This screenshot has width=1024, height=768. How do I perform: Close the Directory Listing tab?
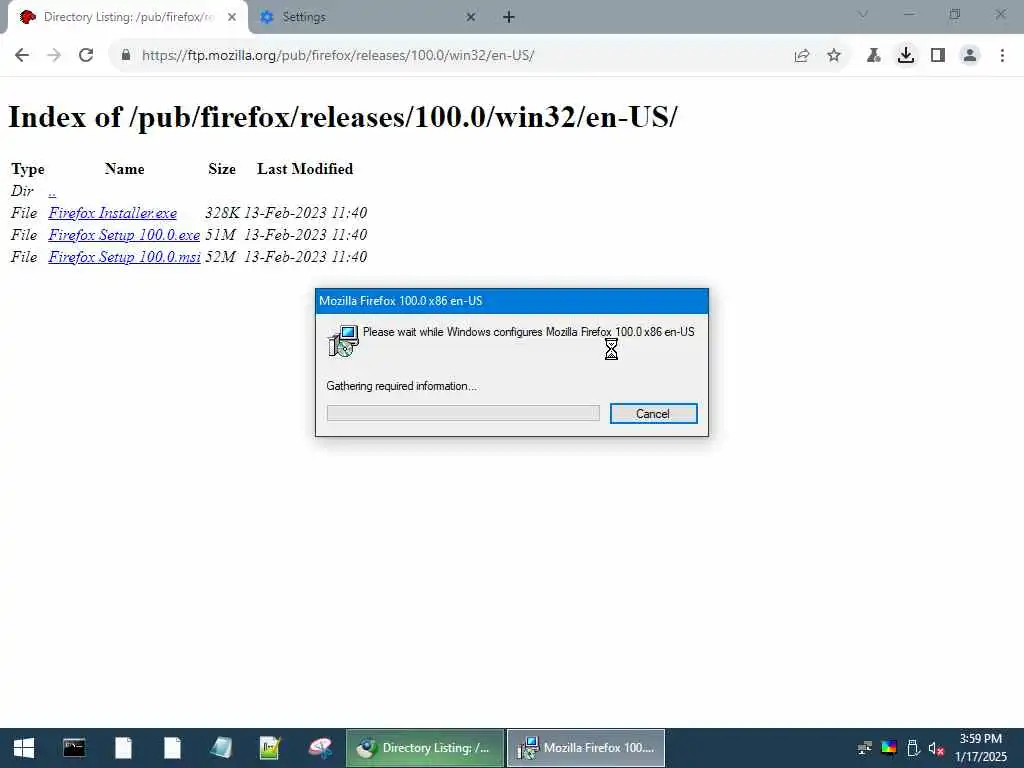232,17
